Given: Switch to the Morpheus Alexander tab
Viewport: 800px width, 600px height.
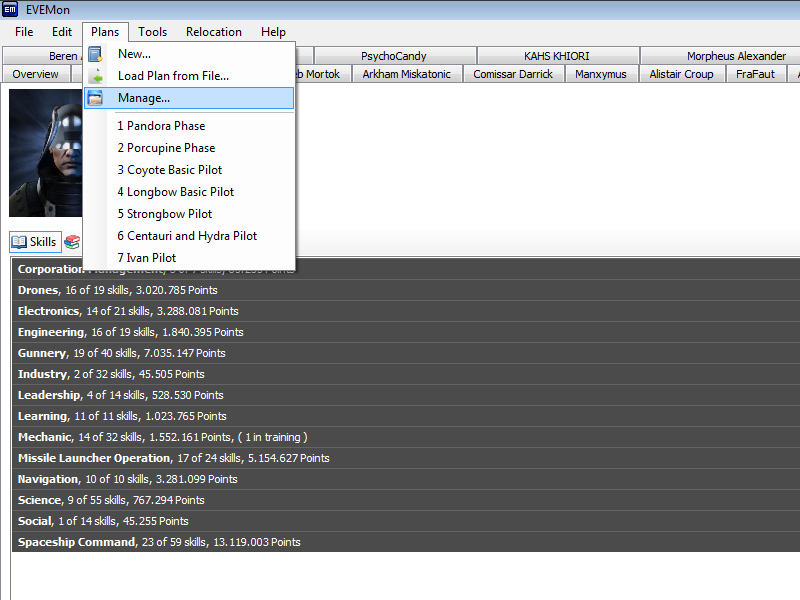Looking at the screenshot, I should pyautogui.click(x=720, y=56).
